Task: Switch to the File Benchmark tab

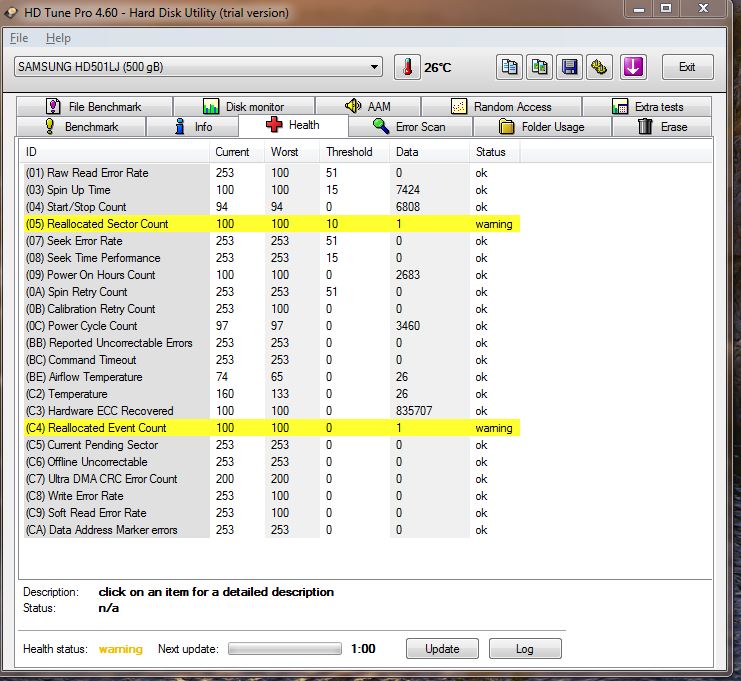Action: (94, 106)
